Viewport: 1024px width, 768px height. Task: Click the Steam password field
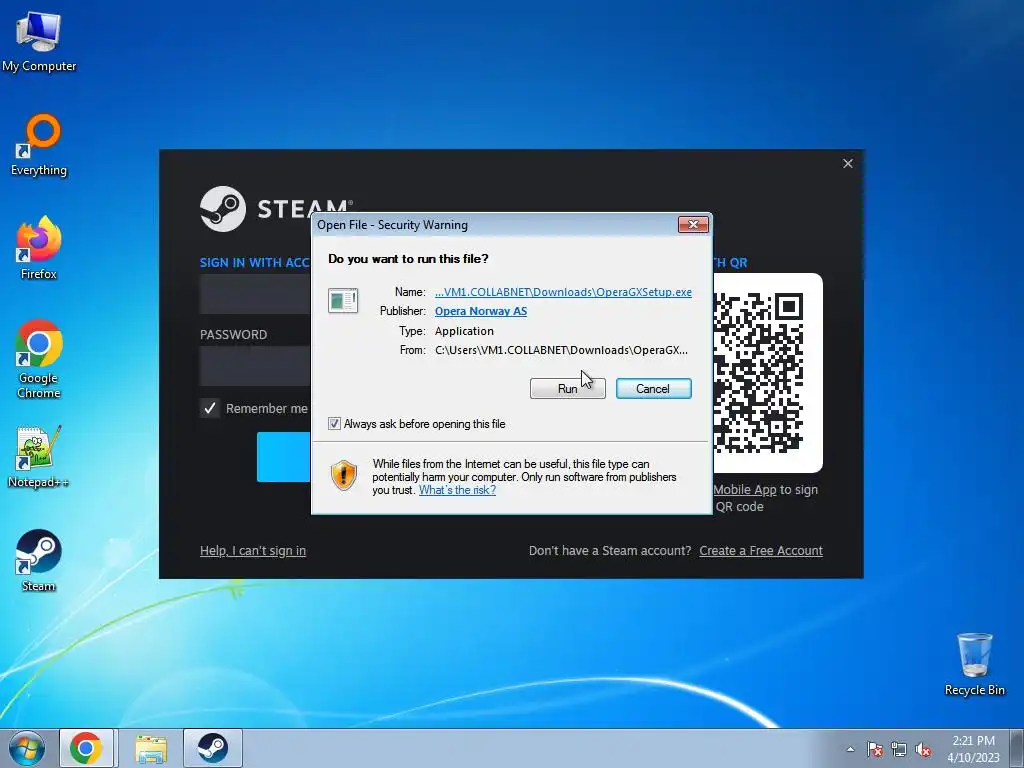tap(255, 366)
